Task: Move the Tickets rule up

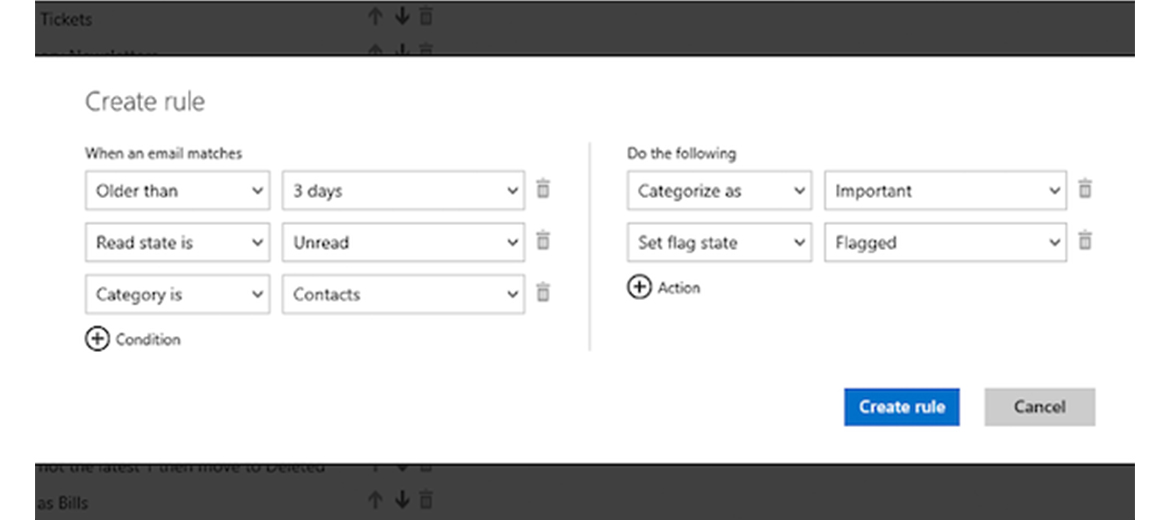Action: 375,16
